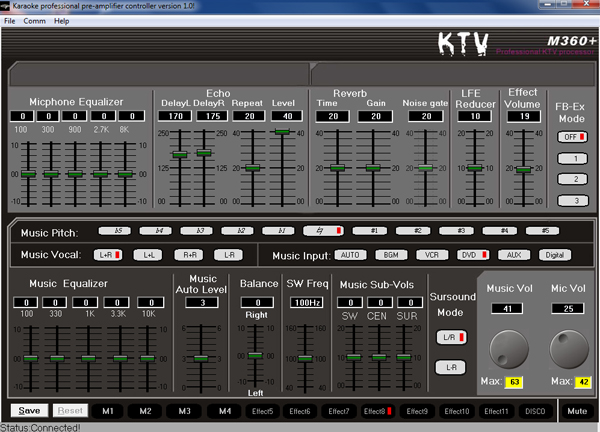This screenshot has height=432, width=600.
Task: Click the Save button
Action: click(x=29, y=410)
